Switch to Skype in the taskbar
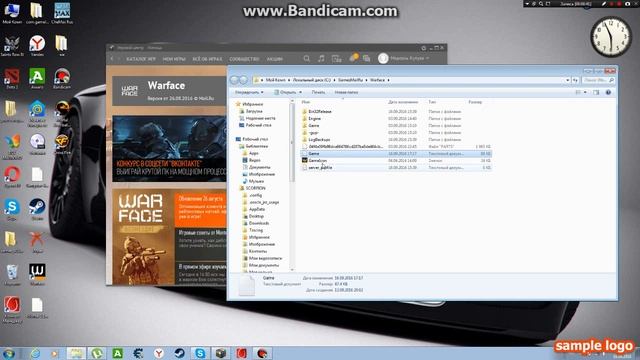 (200, 353)
